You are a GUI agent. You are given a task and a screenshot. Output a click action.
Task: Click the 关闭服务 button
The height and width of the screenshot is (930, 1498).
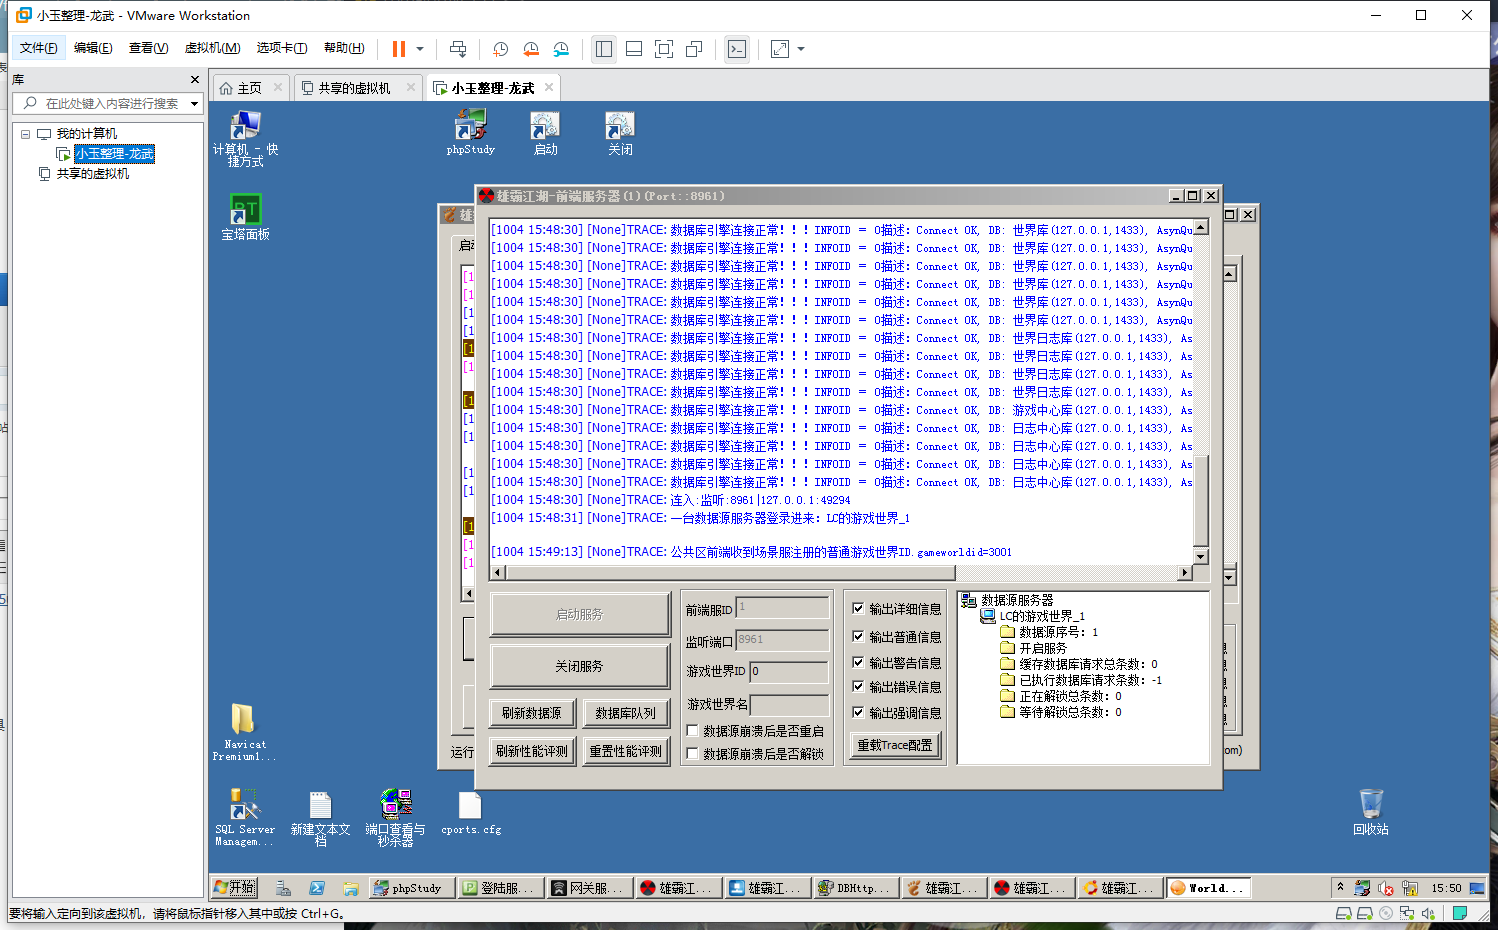579,666
